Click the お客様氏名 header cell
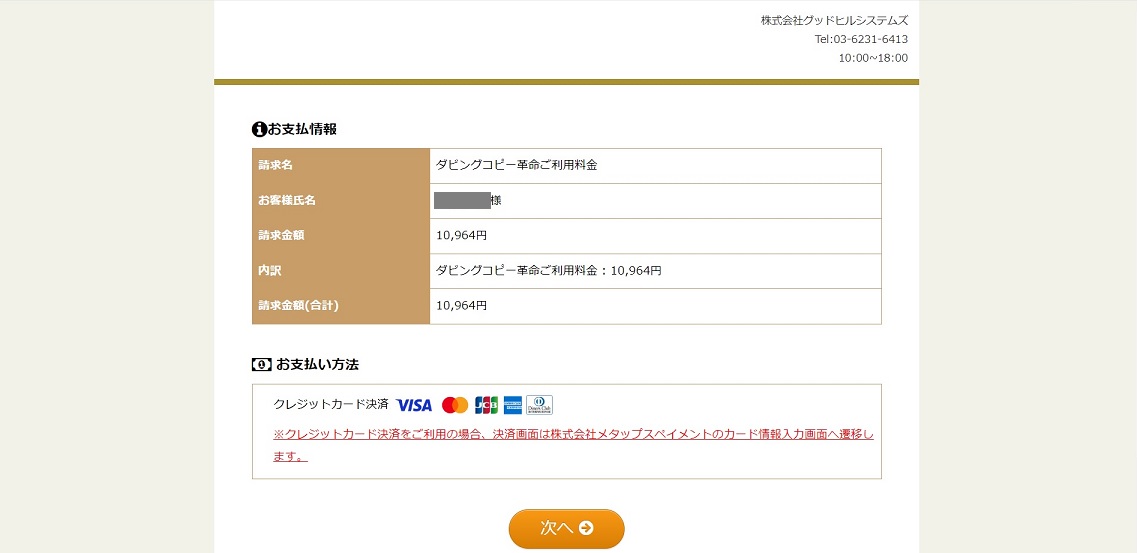 [x=341, y=201]
